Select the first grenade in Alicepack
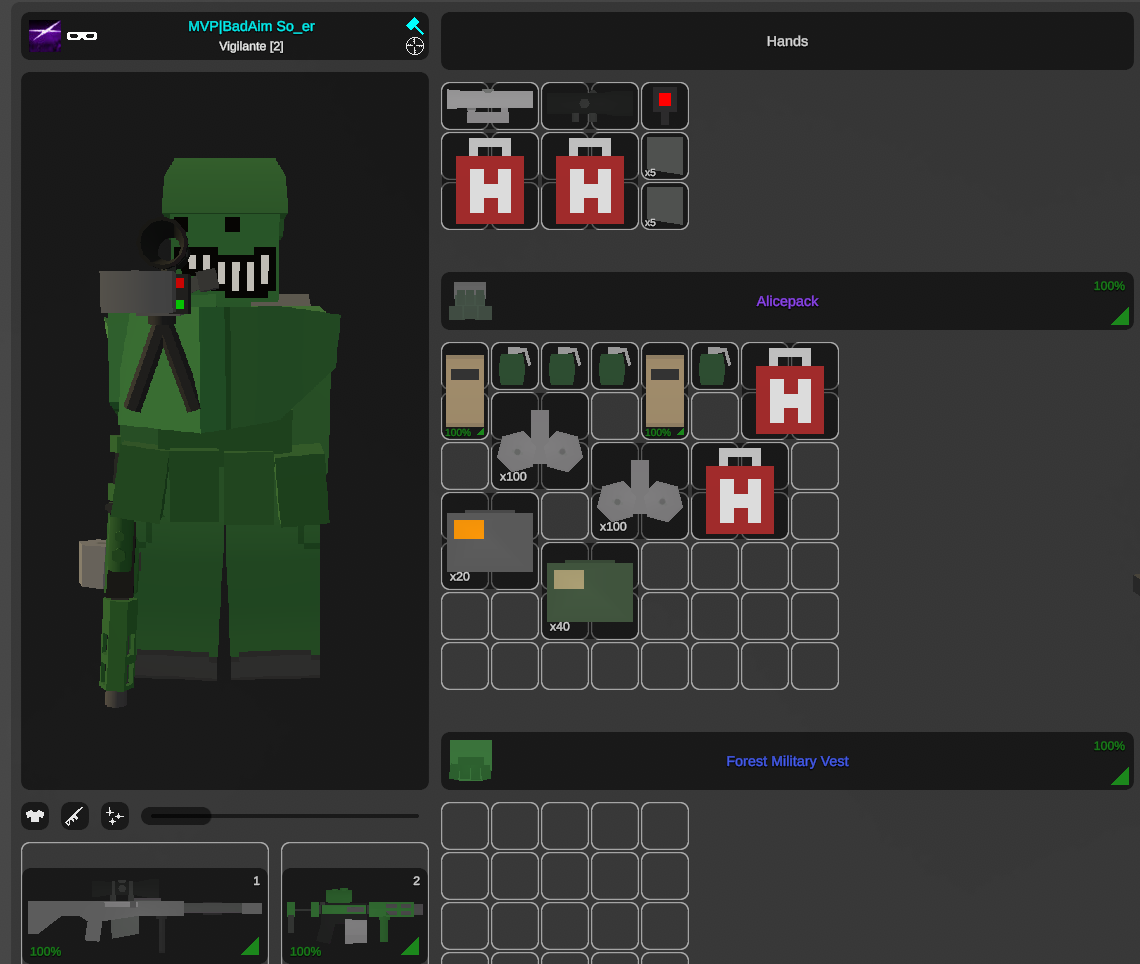1140x964 pixels. pyautogui.click(x=514, y=366)
